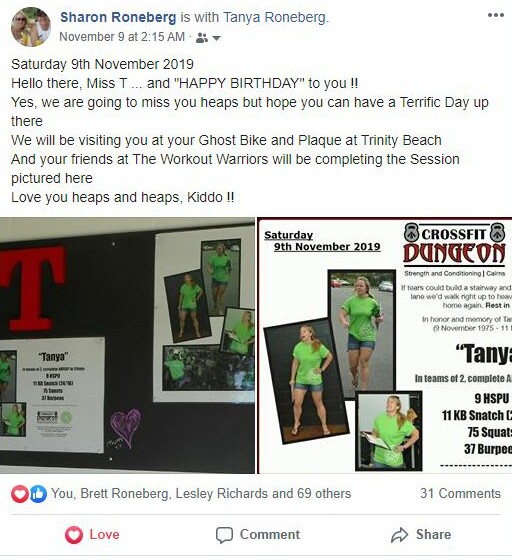Screen dimensions: 512x560
Task: Open the three-dot post options menu
Action: point(496,15)
